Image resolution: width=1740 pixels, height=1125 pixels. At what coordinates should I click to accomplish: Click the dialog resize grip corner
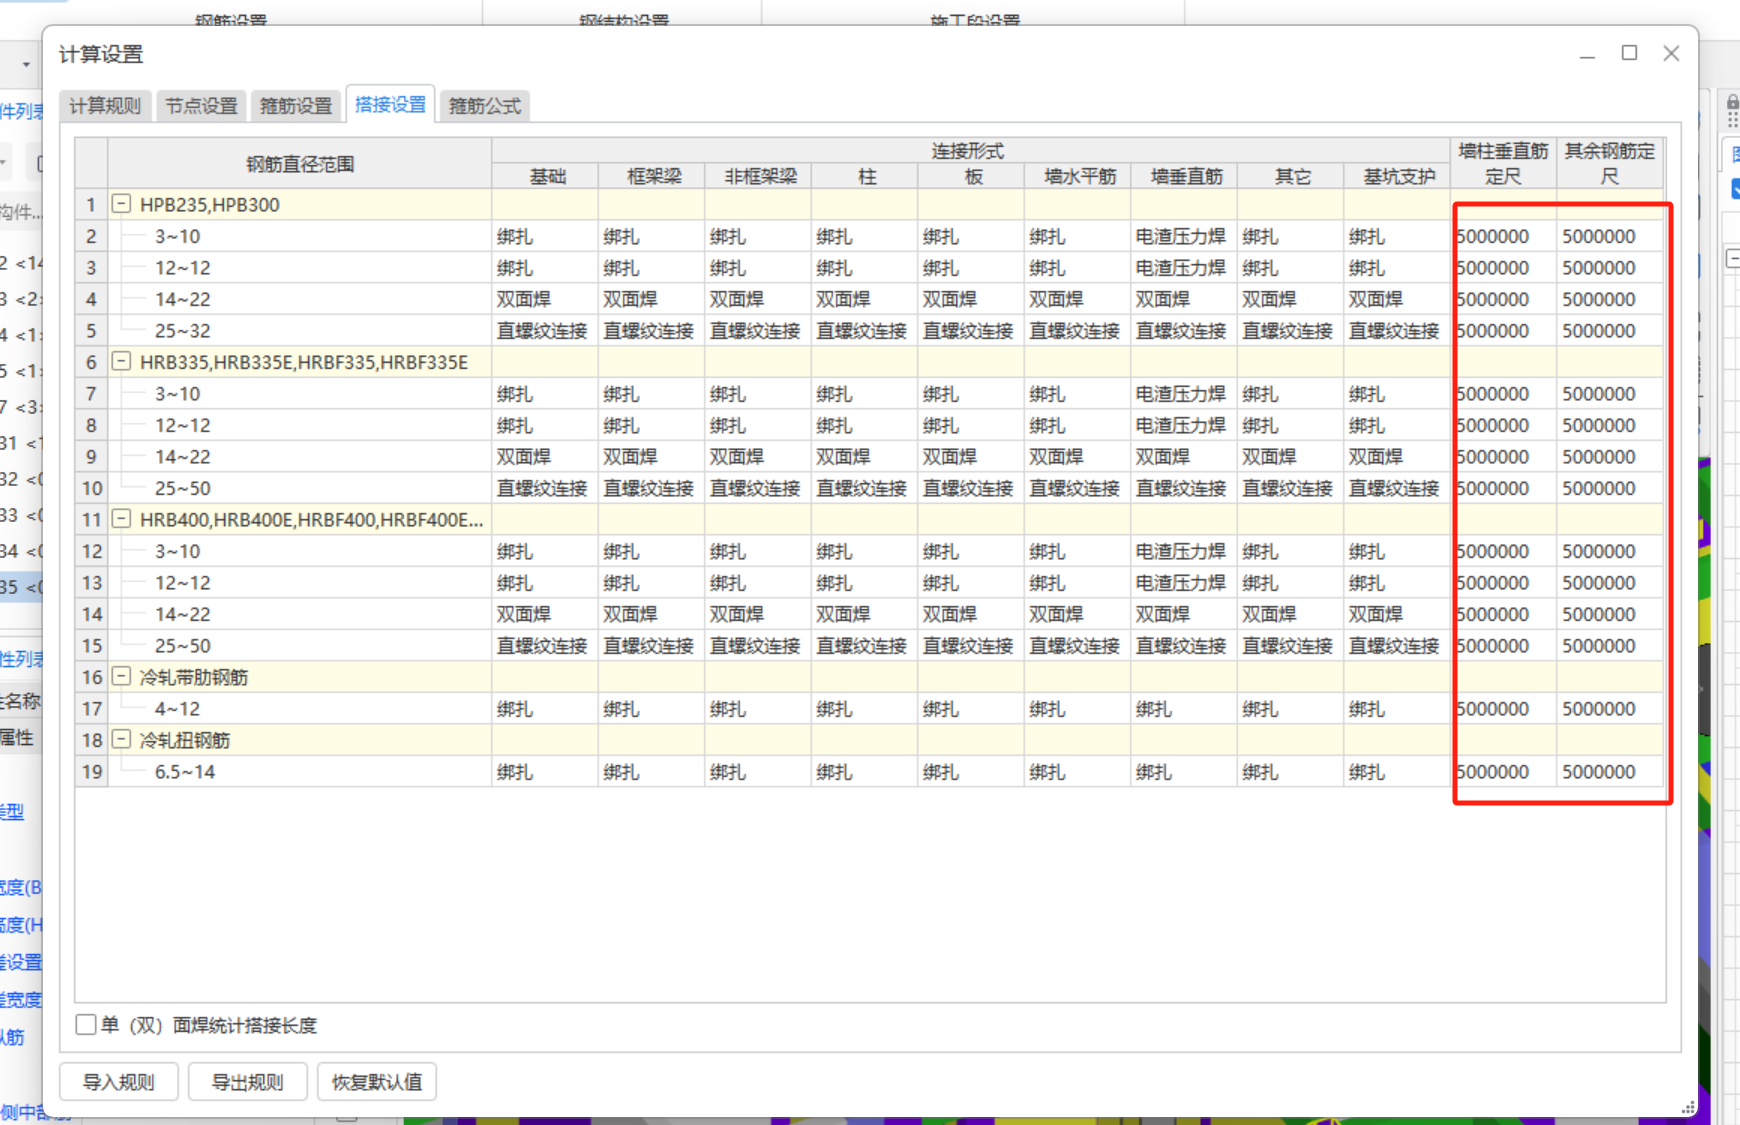click(x=1688, y=1107)
